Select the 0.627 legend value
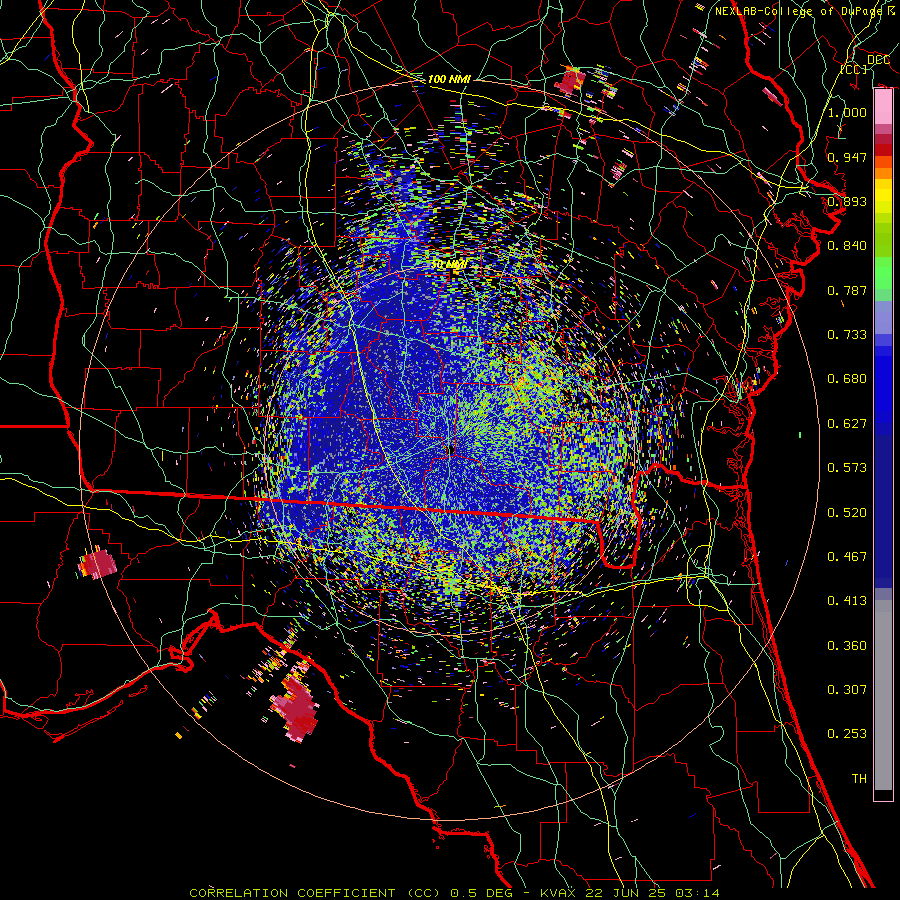The image size is (900, 900). pos(847,424)
